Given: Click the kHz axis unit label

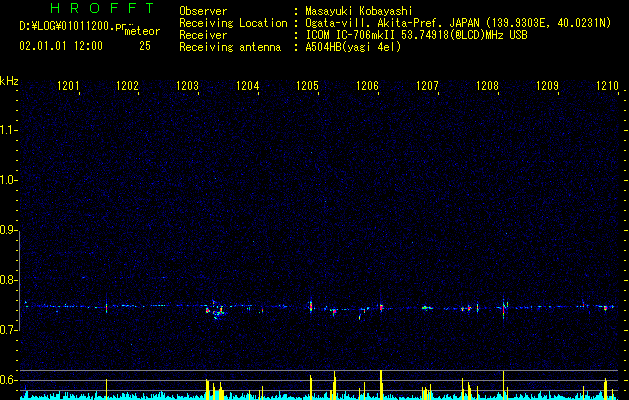Looking at the screenshot, I should tap(9, 81).
